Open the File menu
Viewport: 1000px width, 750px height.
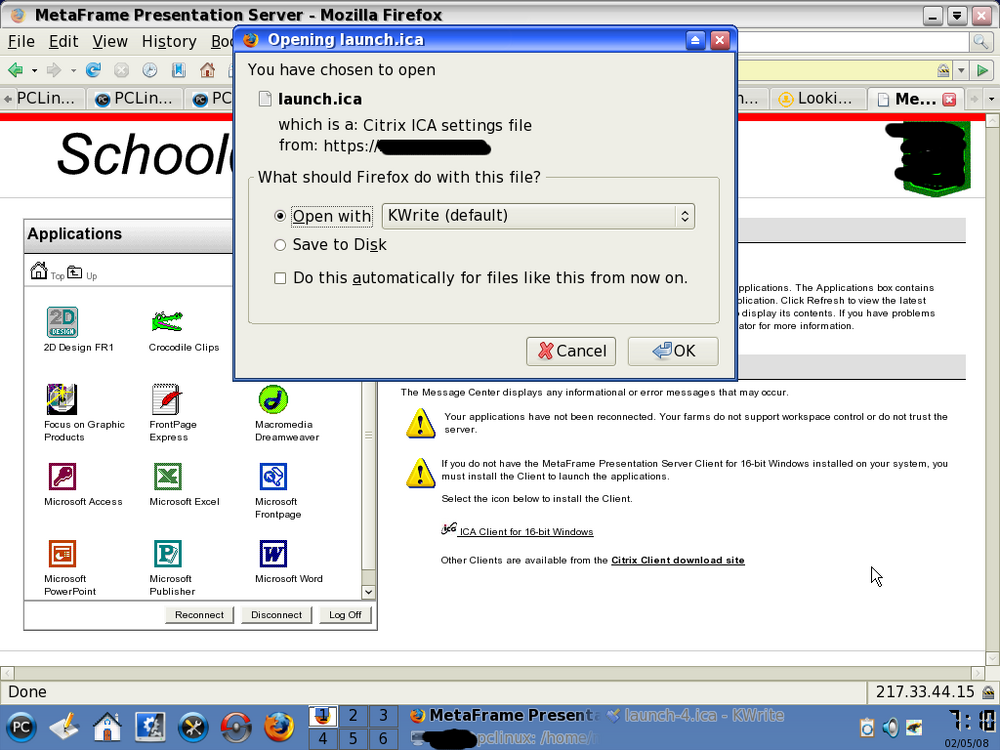pyautogui.click(x=21, y=41)
